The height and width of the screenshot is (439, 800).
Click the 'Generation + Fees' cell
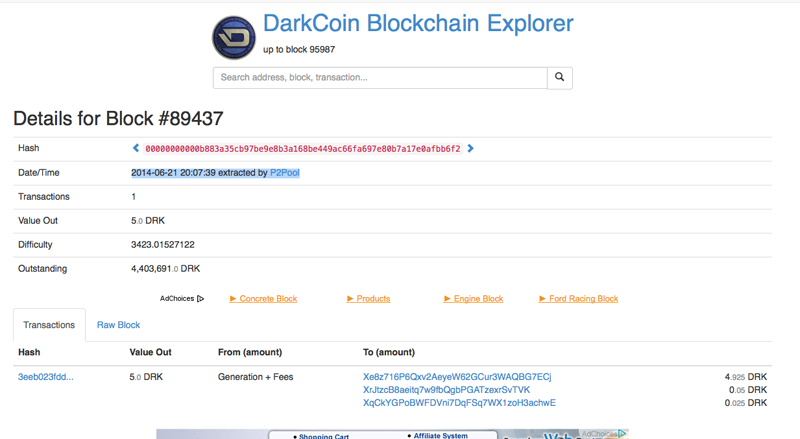pyautogui.click(x=256, y=377)
